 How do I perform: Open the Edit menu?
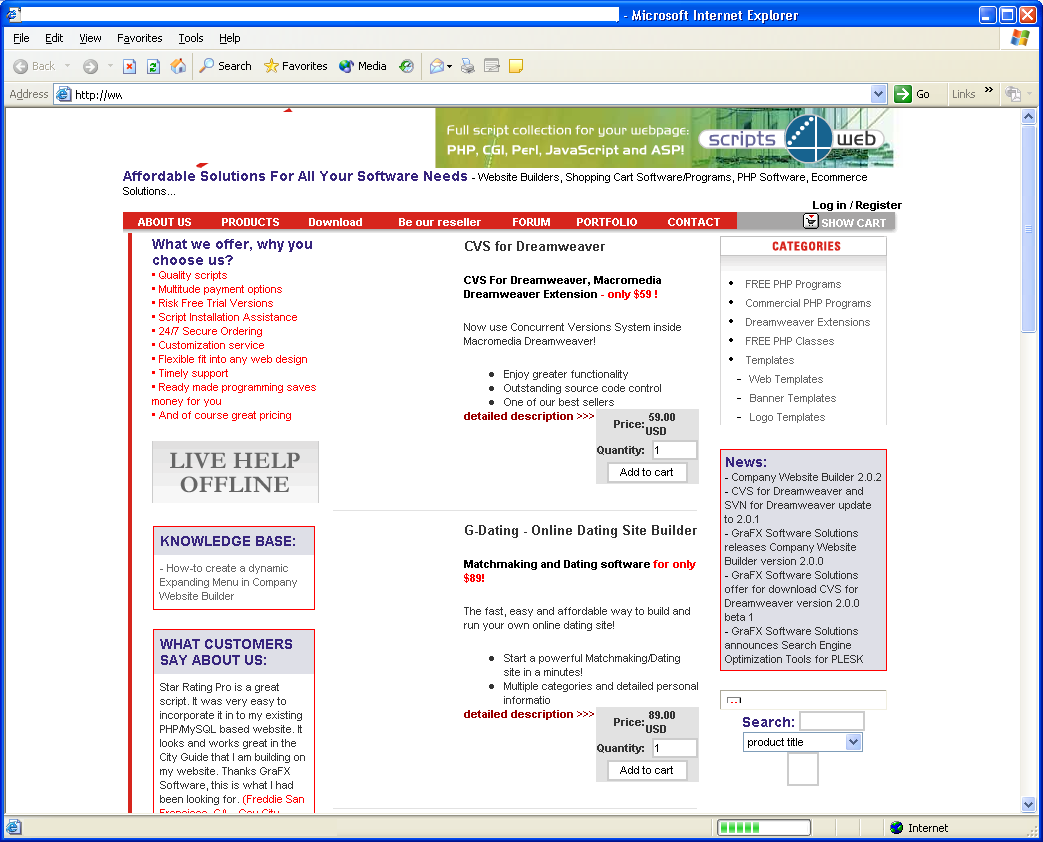[54, 38]
